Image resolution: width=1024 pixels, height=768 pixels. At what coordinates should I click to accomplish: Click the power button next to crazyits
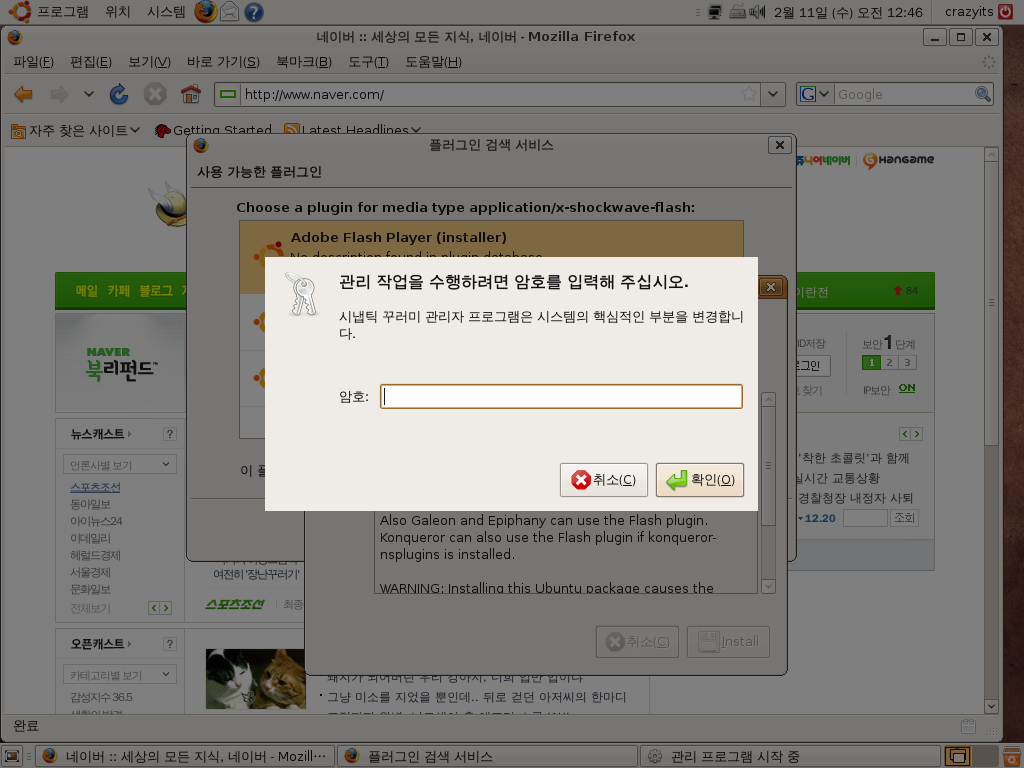click(1005, 12)
